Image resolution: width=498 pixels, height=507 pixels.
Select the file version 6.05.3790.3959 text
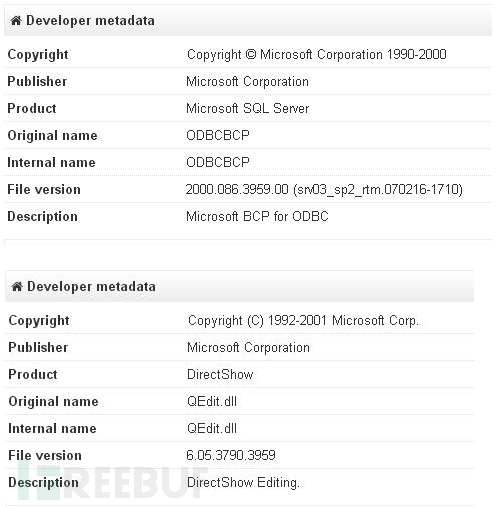pyautogui.click(x=231, y=455)
